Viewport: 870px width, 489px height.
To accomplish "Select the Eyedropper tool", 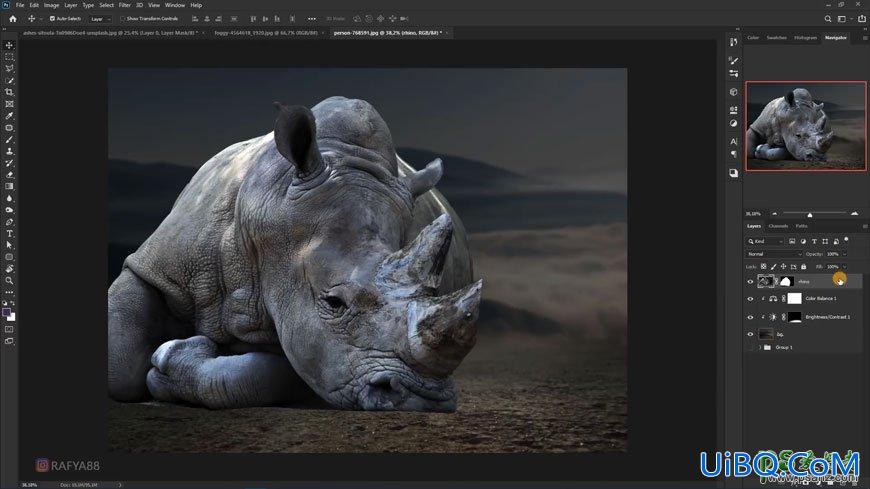I will [x=9, y=115].
